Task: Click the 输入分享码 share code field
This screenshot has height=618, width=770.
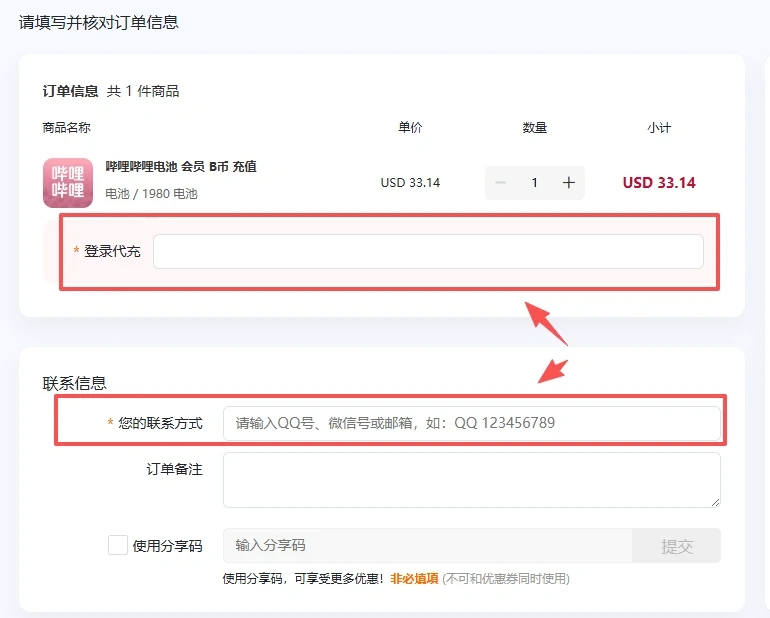Action: point(427,545)
